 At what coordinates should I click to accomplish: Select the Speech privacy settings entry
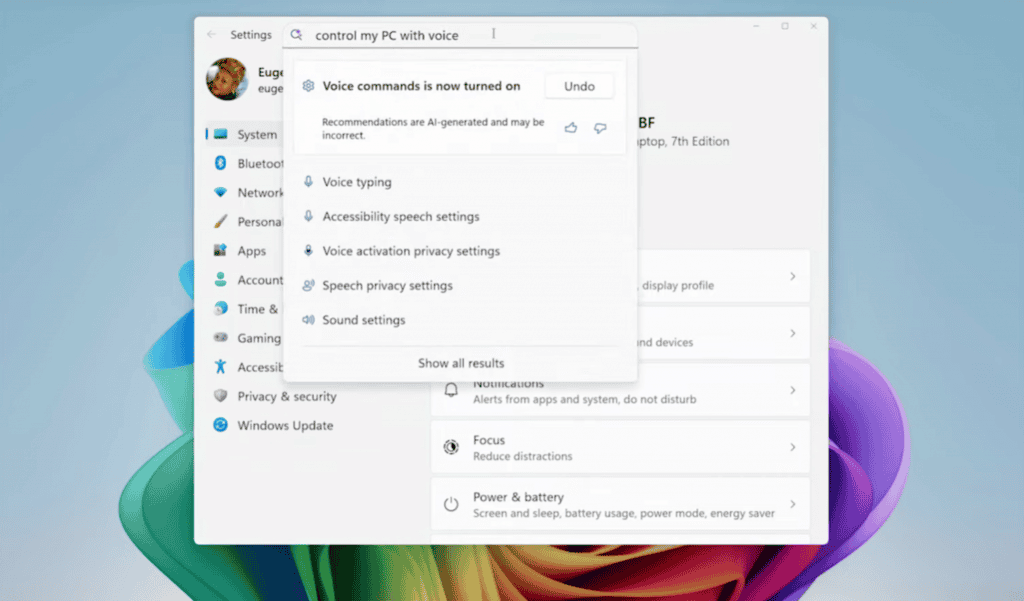tap(388, 285)
